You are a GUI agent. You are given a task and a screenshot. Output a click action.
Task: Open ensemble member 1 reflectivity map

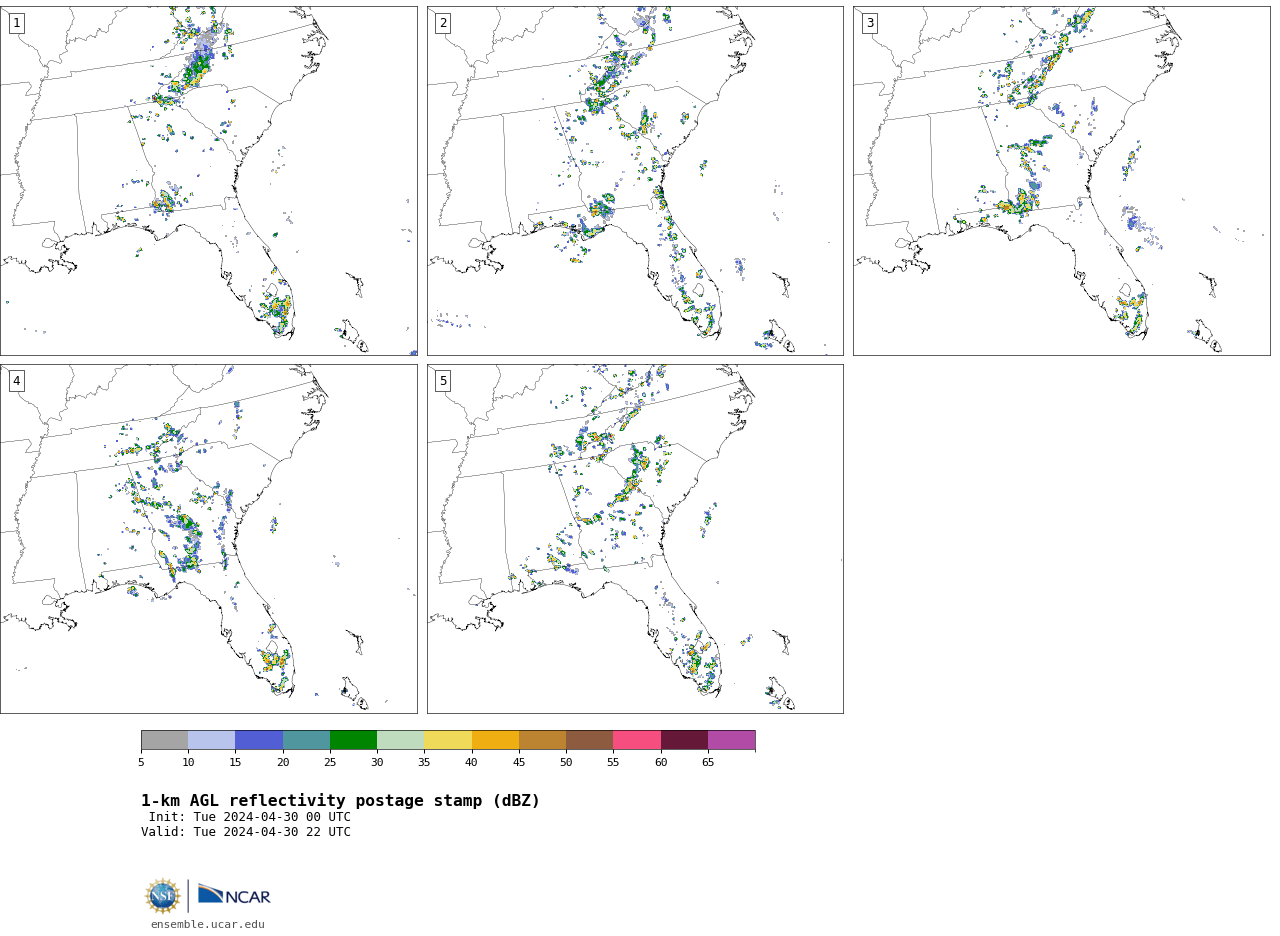(208, 181)
